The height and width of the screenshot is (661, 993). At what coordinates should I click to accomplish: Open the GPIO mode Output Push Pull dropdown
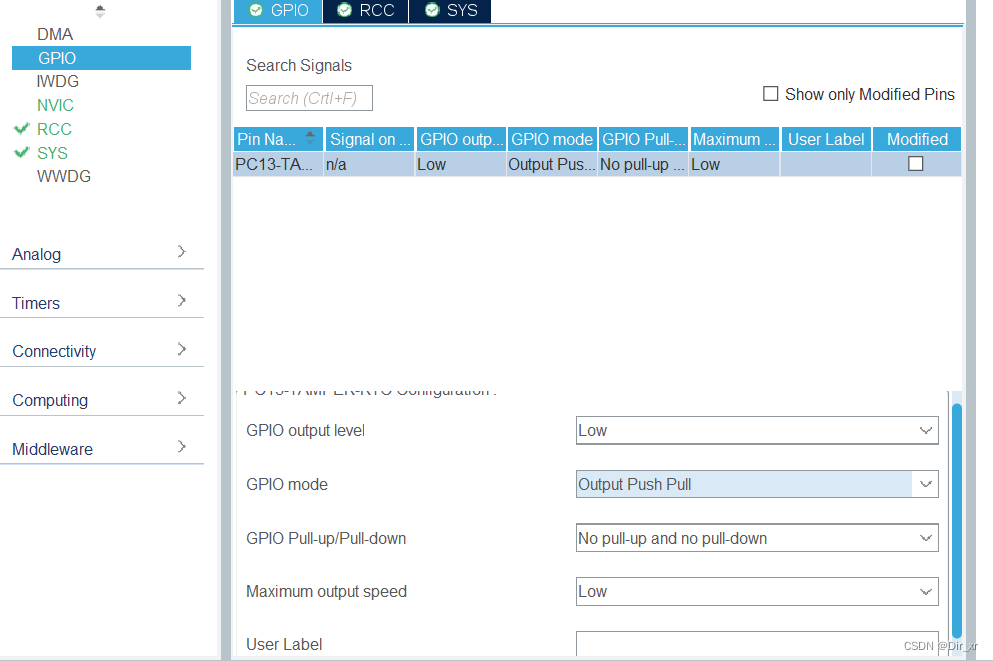tap(757, 484)
